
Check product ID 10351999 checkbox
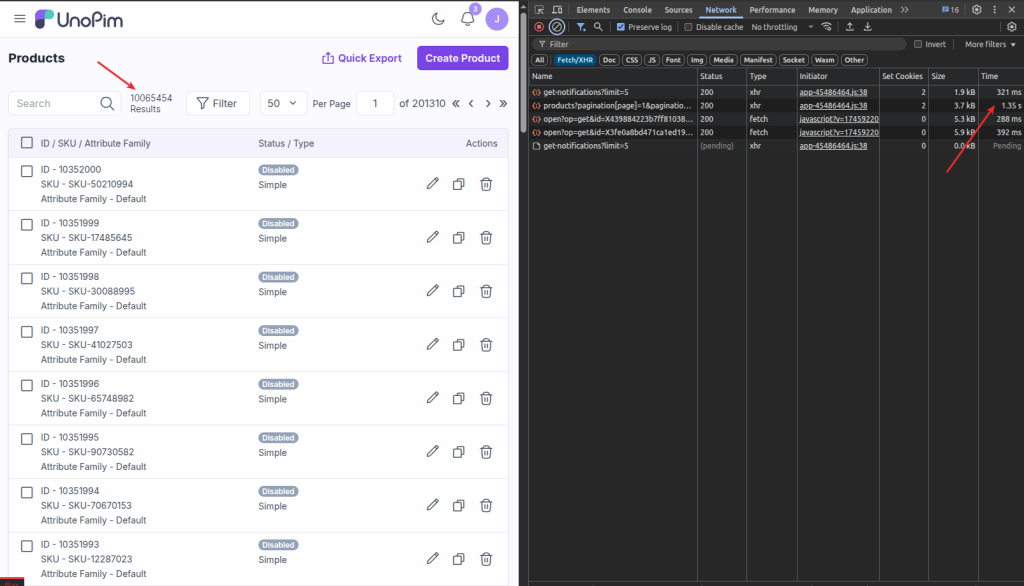(x=27, y=225)
